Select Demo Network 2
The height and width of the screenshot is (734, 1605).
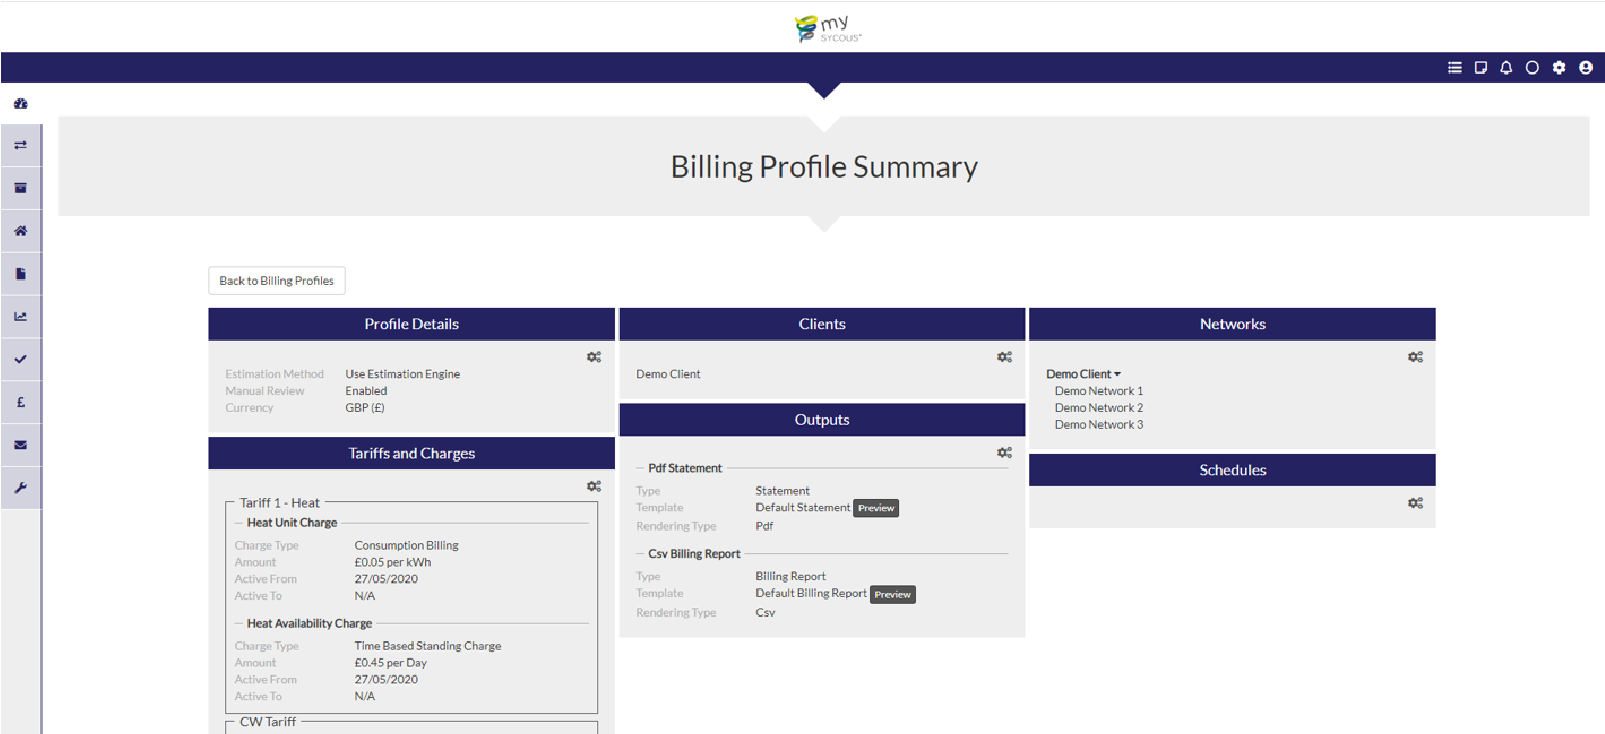tap(1098, 408)
